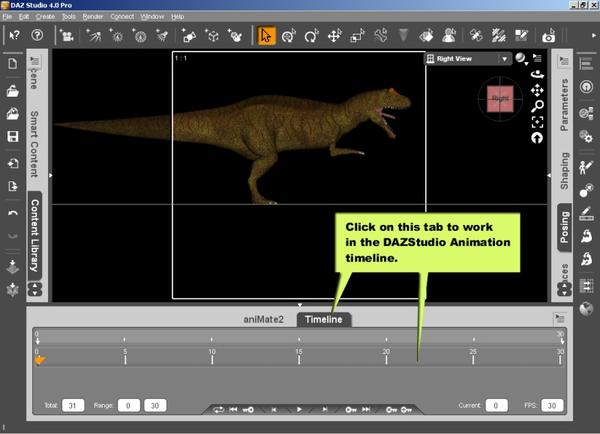Jump to the first frame of the timeline
Viewport: 600px width, 434px height.
233,410
